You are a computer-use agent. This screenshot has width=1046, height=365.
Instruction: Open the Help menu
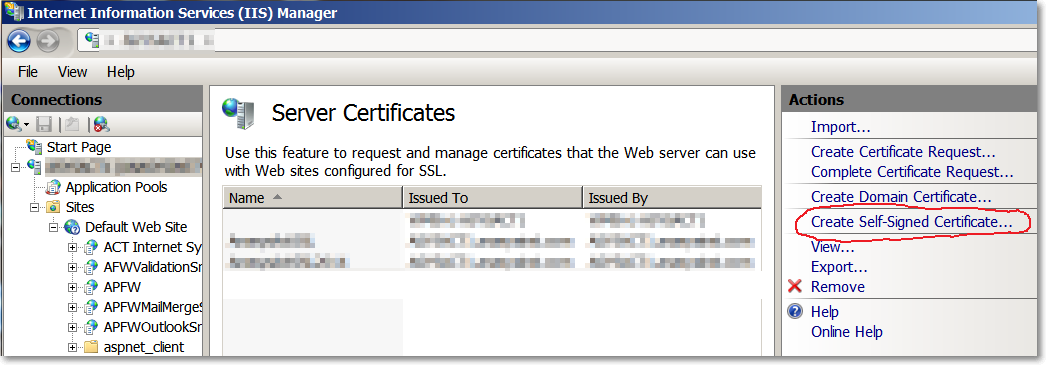coord(121,72)
